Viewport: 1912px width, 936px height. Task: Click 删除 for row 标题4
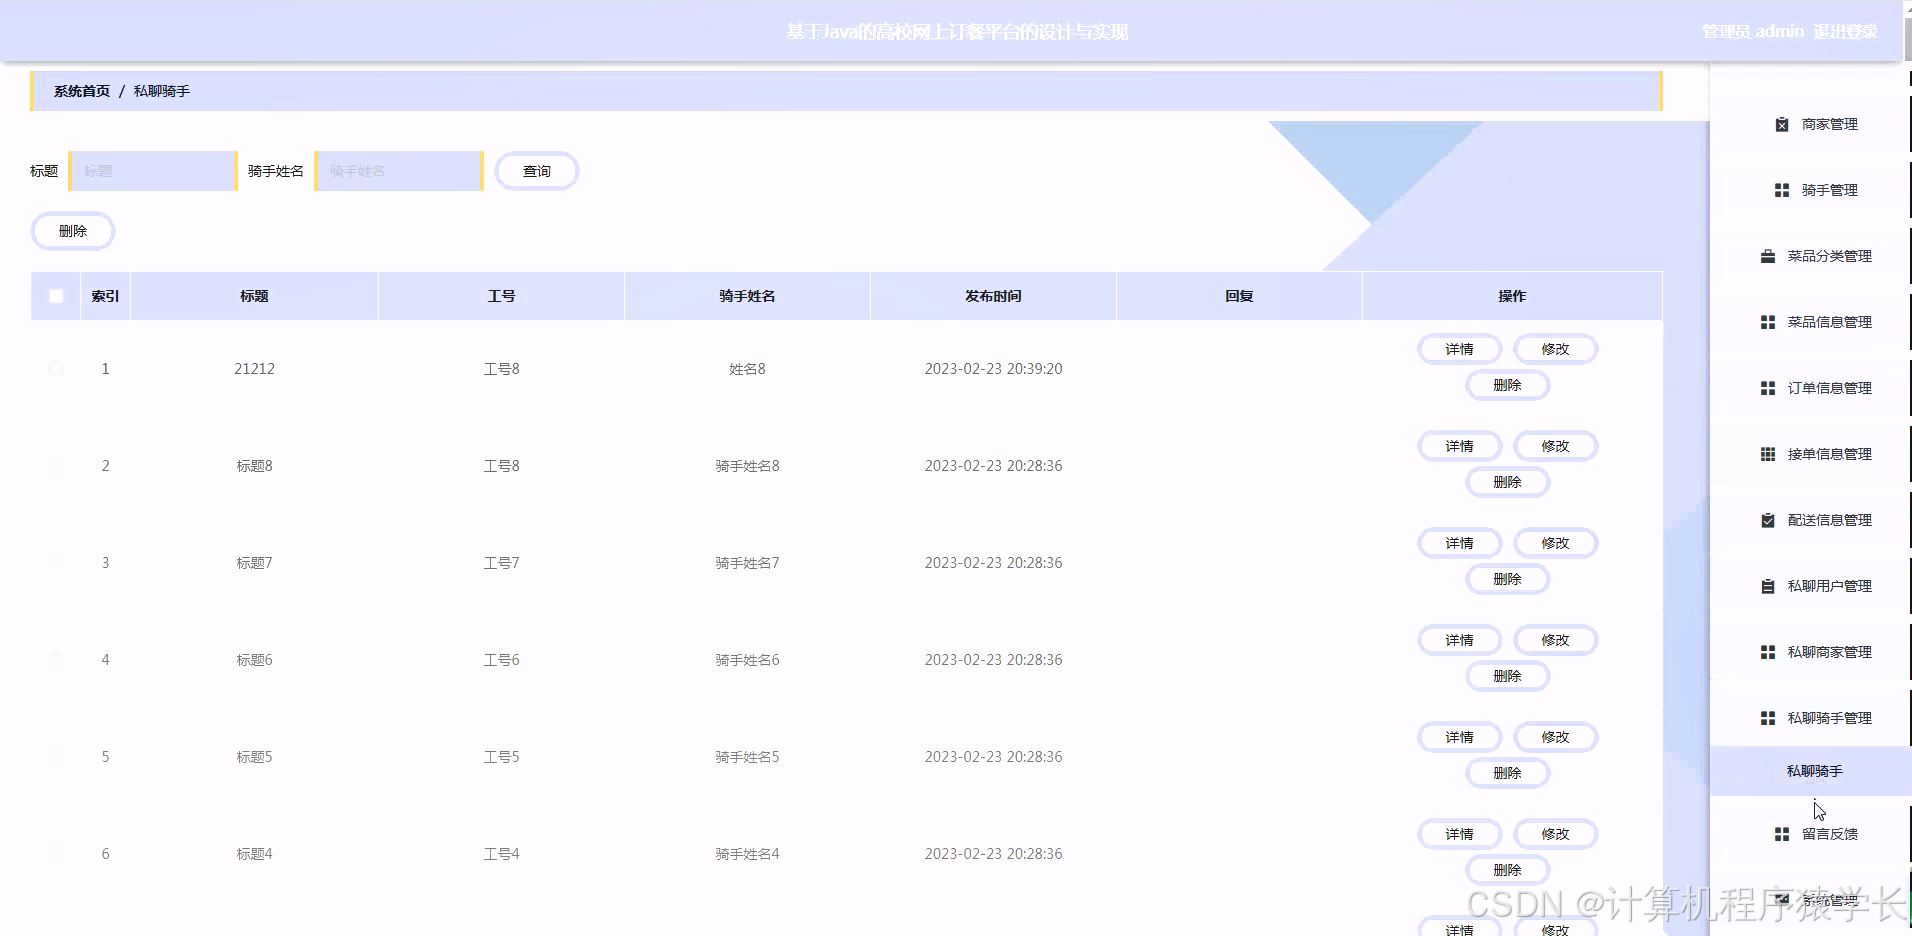tap(1507, 870)
